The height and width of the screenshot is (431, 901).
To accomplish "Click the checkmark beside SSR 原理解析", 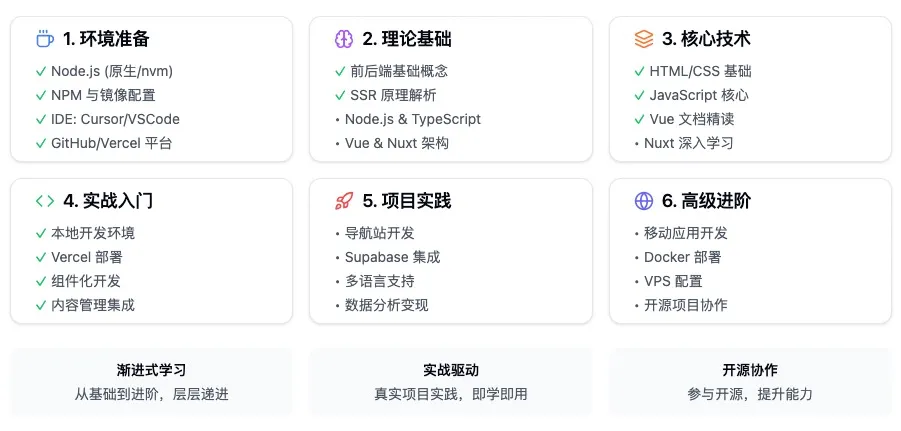I will click(x=341, y=95).
